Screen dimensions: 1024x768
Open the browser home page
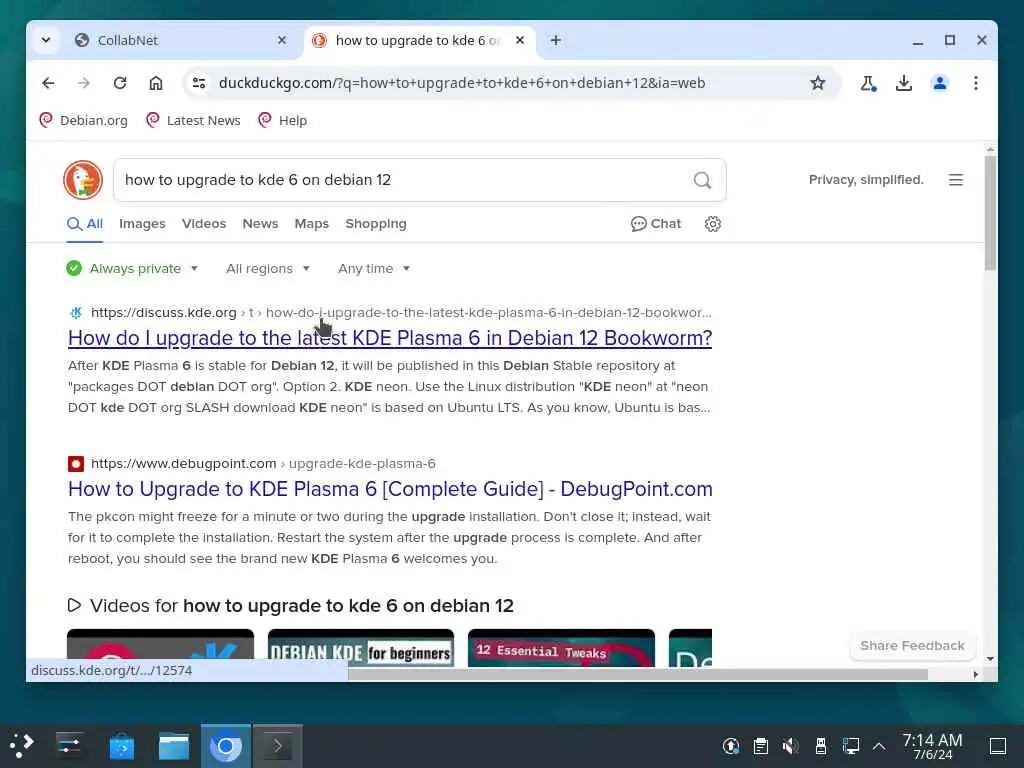155,83
